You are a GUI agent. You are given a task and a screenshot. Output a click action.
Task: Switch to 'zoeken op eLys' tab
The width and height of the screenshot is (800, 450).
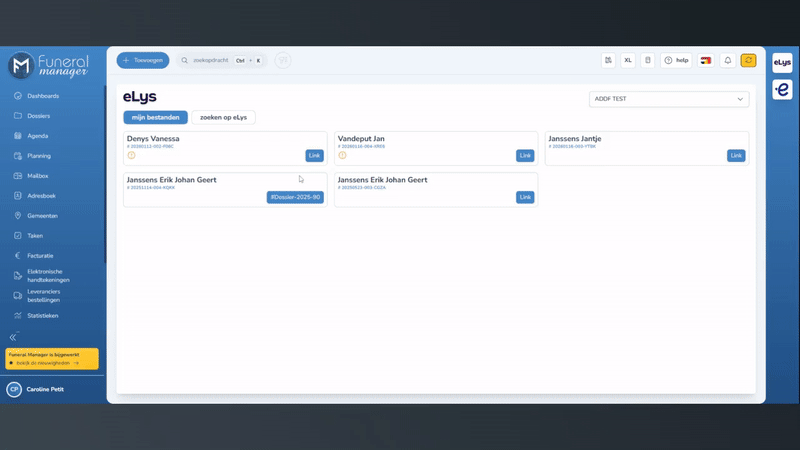(x=223, y=117)
